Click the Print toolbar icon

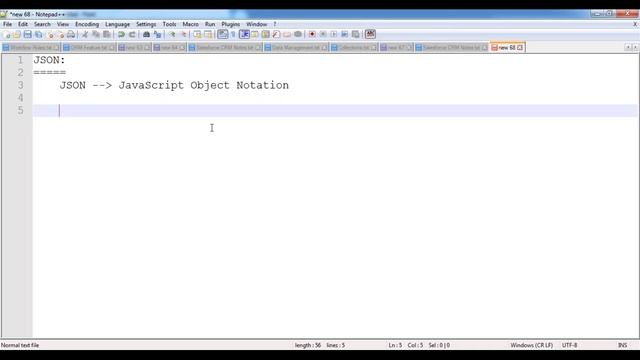point(71,35)
